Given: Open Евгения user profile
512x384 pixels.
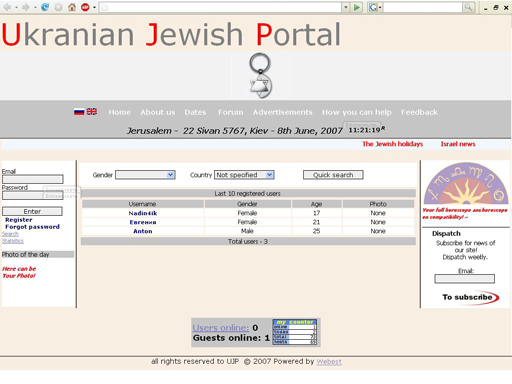Looking at the screenshot, I should click(143, 222).
